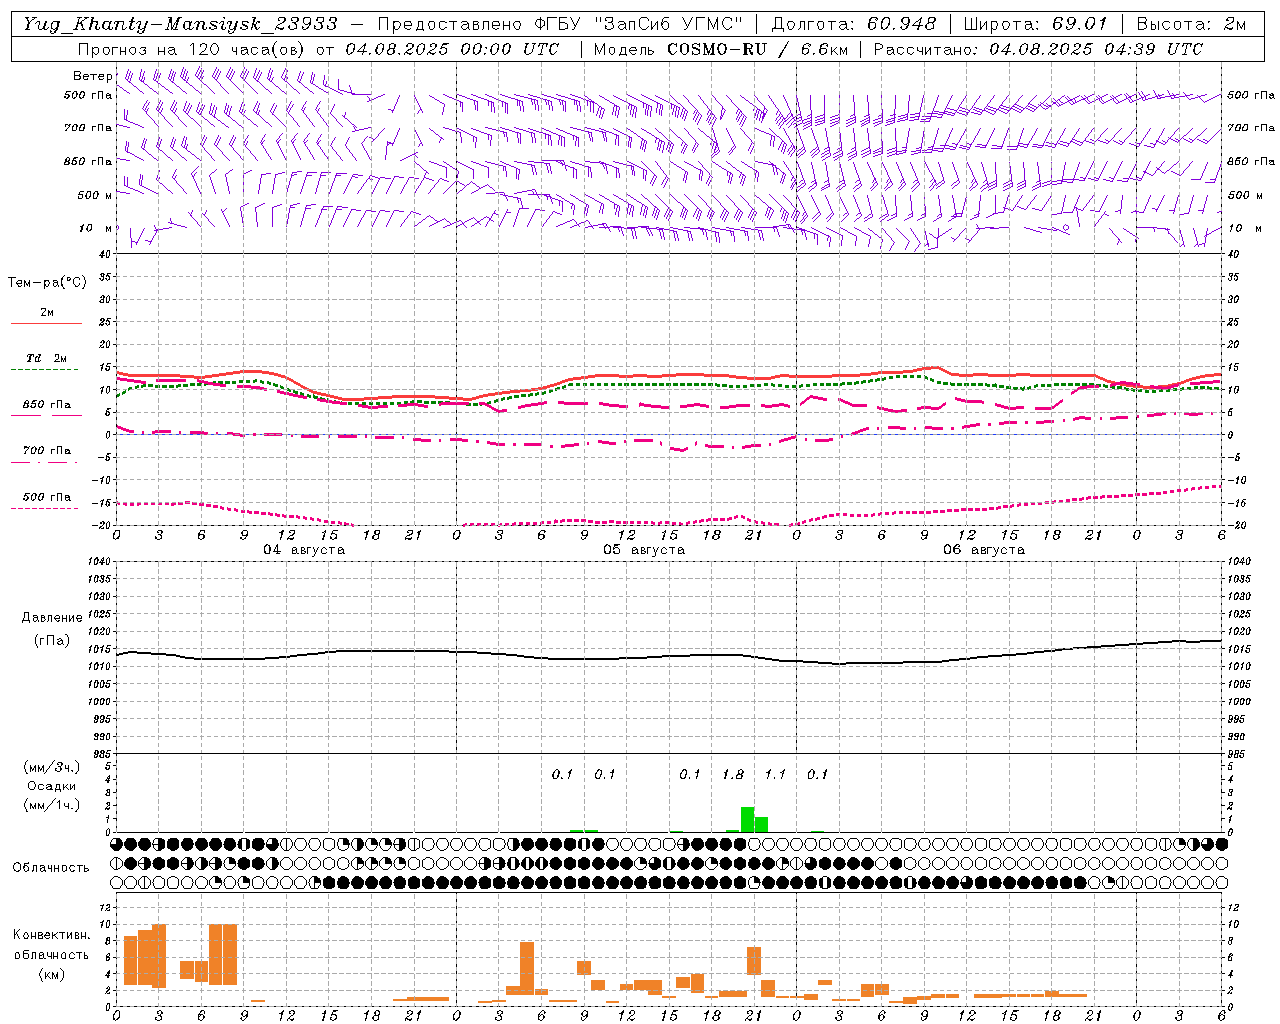
Task: Click the Высота: 2м header field
Action: [x=1191, y=24]
